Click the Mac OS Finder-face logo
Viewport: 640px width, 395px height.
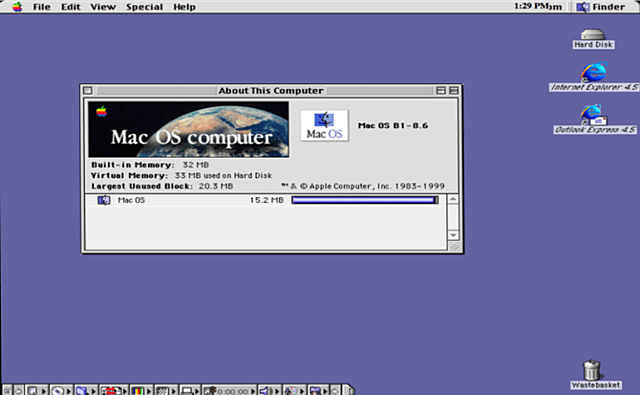pyautogui.click(x=324, y=126)
